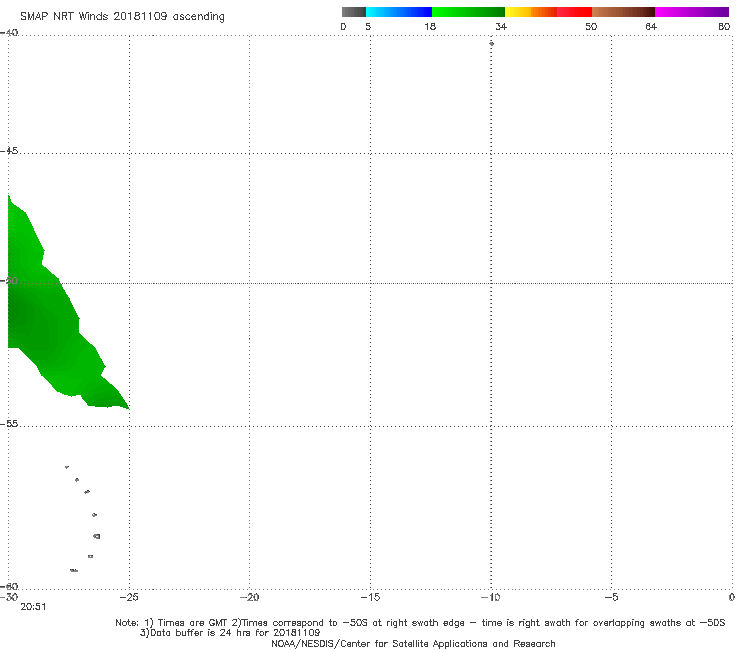This screenshot has width=740, height=650.
Task: Click the longitude label '-10'
Action: coord(490,597)
